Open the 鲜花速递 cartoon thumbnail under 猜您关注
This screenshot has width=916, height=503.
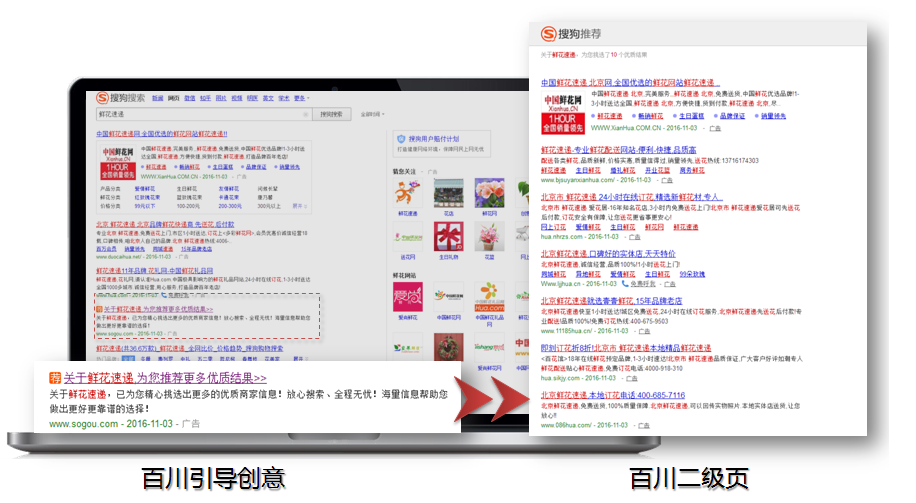[x=407, y=193]
